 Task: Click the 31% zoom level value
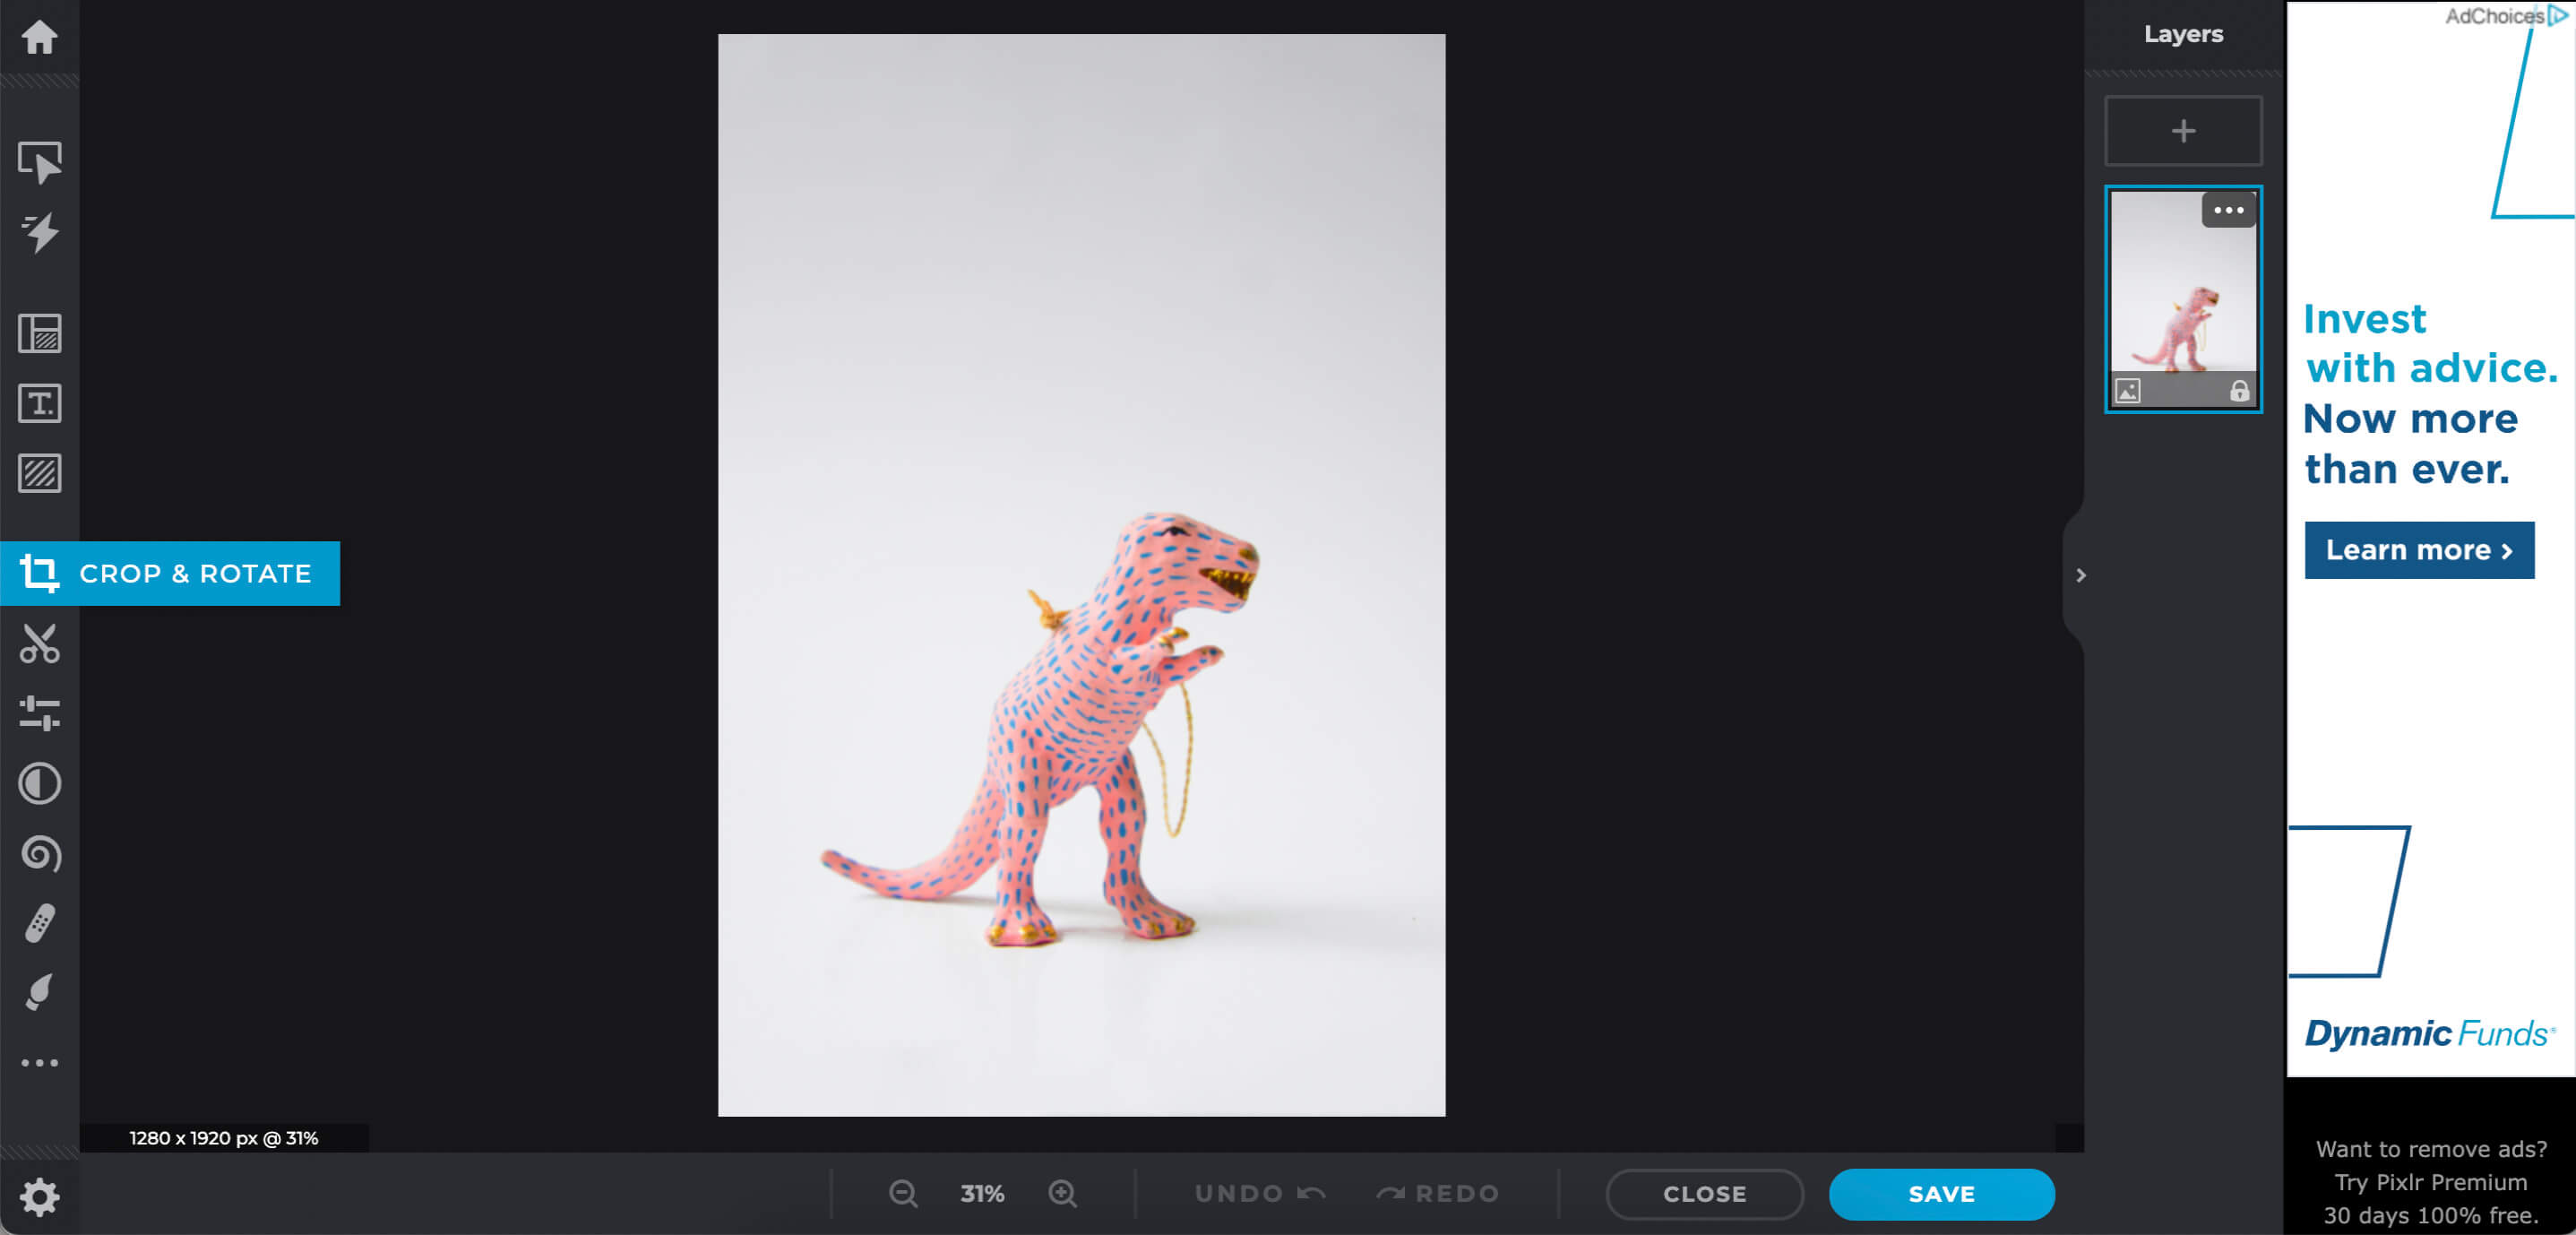click(x=982, y=1193)
